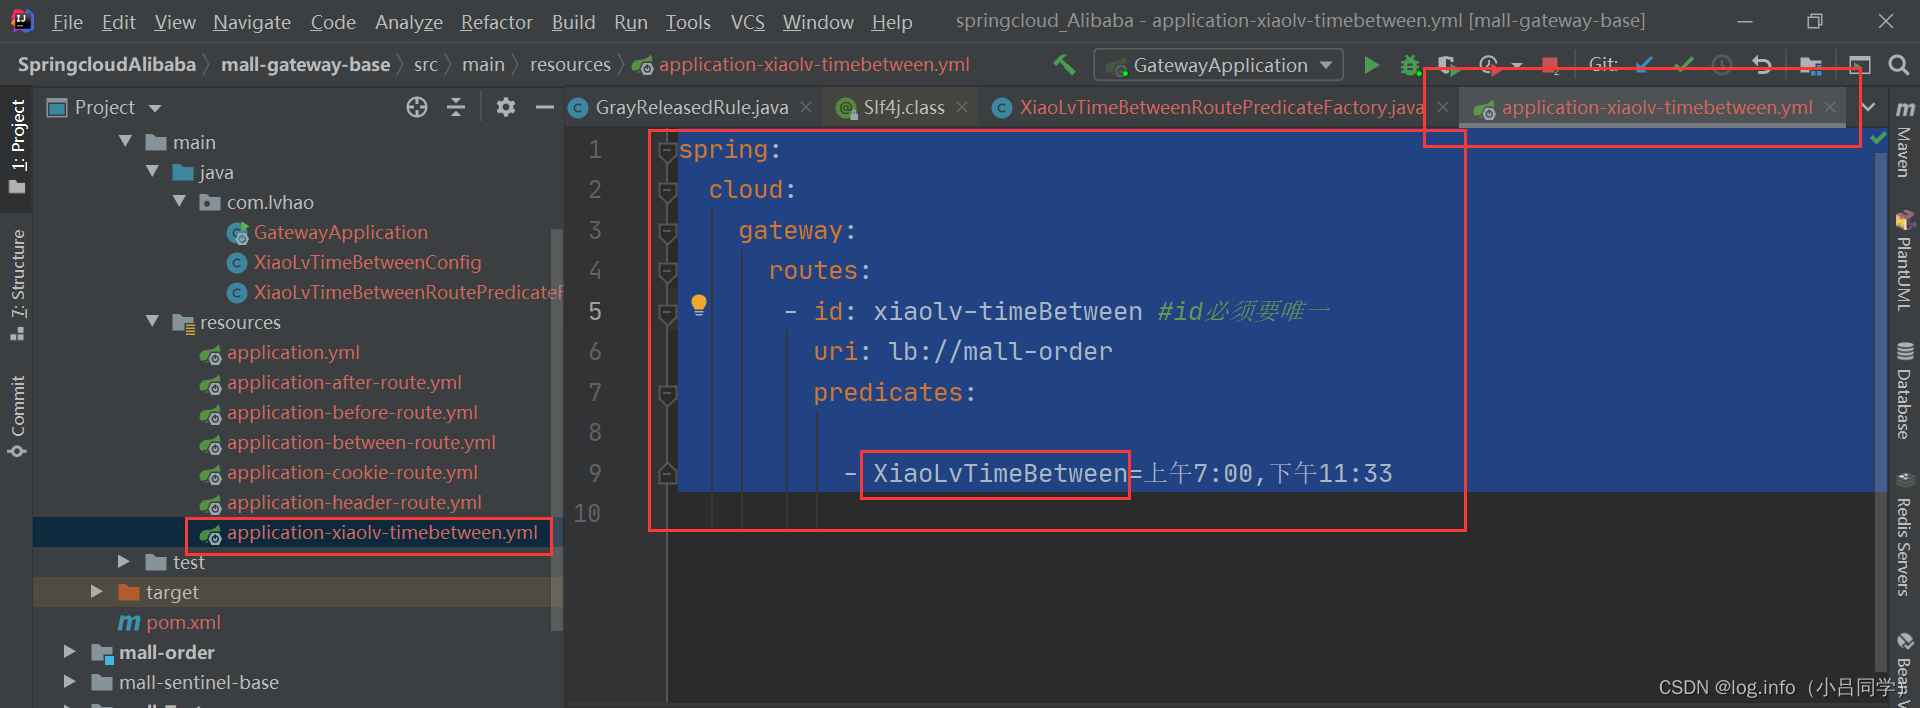
Task: Toggle the Redis Servers tool window
Action: click(1905, 535)
